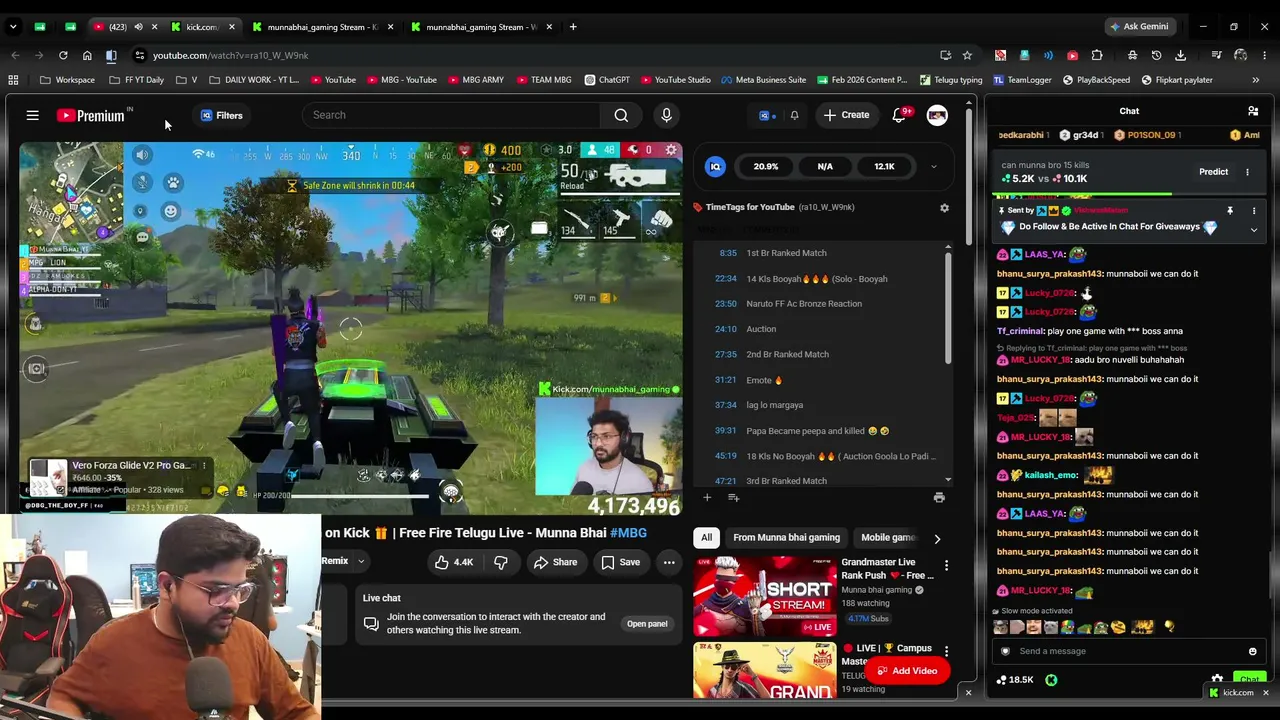Select the YouTube (423) browser tab

coord(118,27)
